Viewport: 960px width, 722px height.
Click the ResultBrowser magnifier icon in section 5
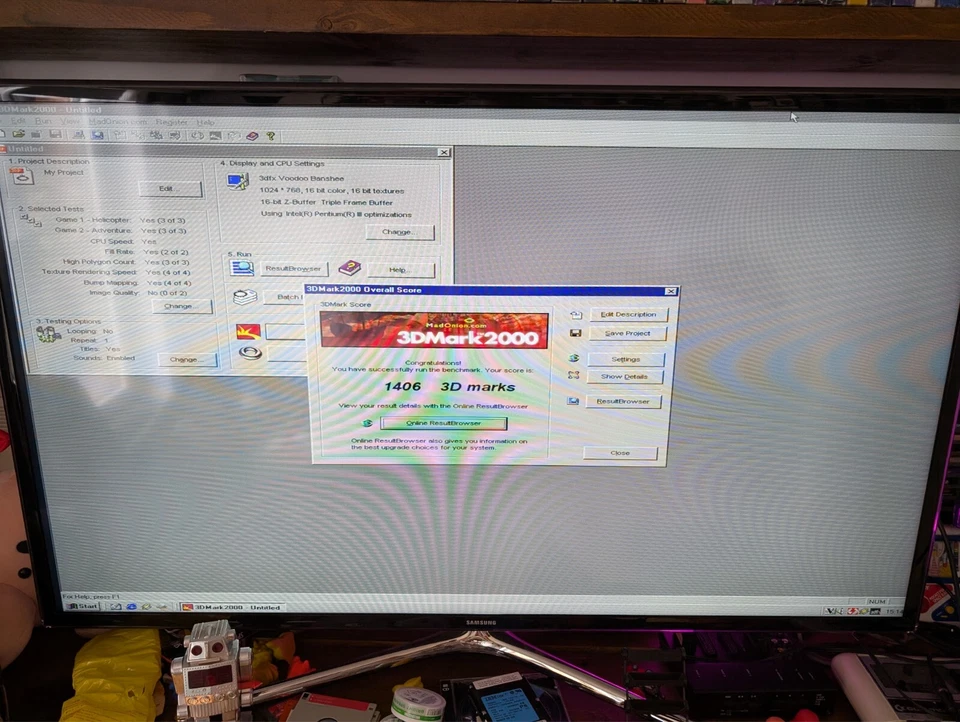pos(242,268)
